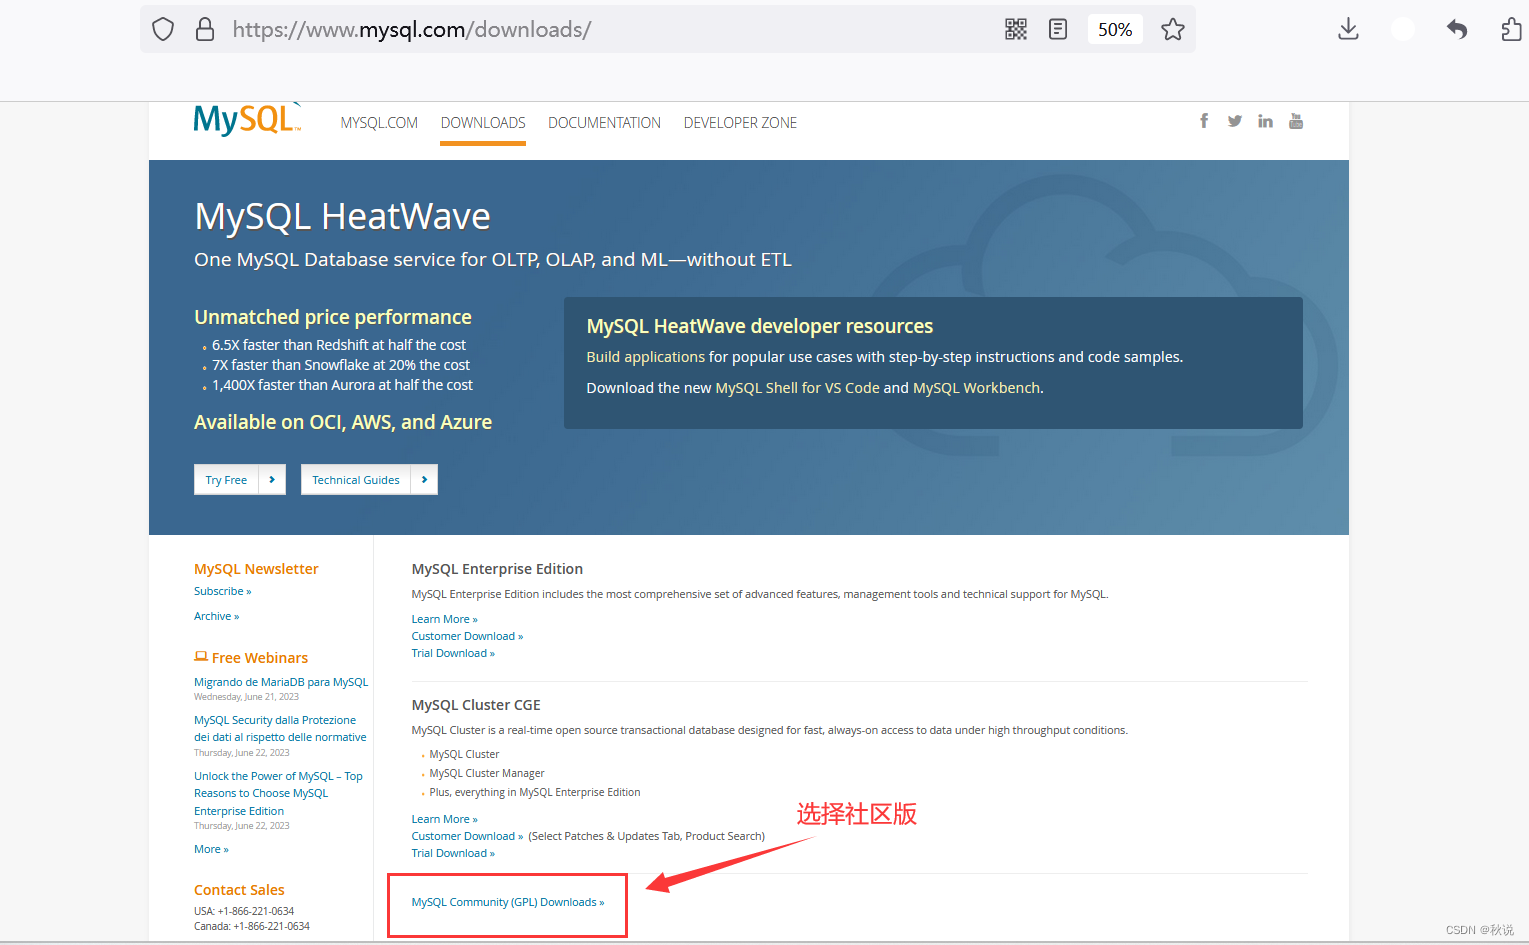The image size is (1529, 945).
Task: Click the More webinars link
Action: [x=211, y=849]
